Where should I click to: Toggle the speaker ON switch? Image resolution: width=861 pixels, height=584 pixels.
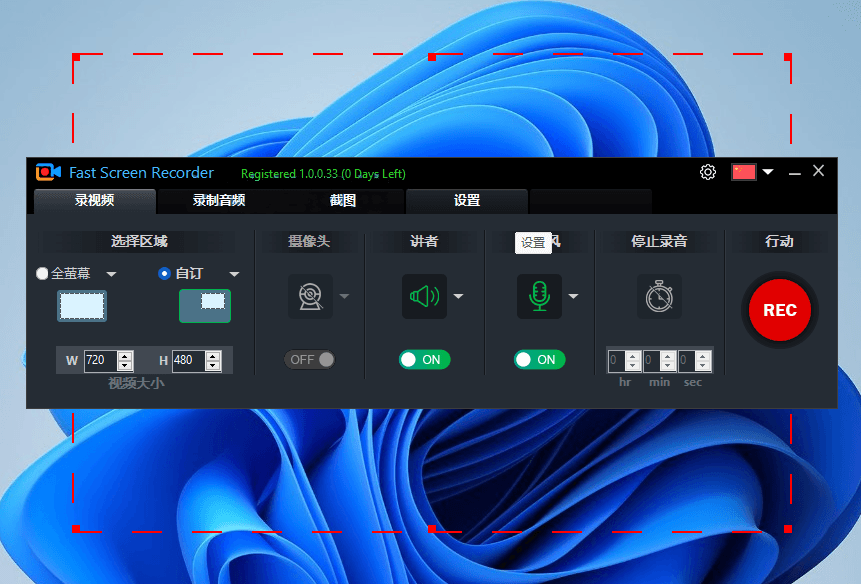tap(424, 360)
